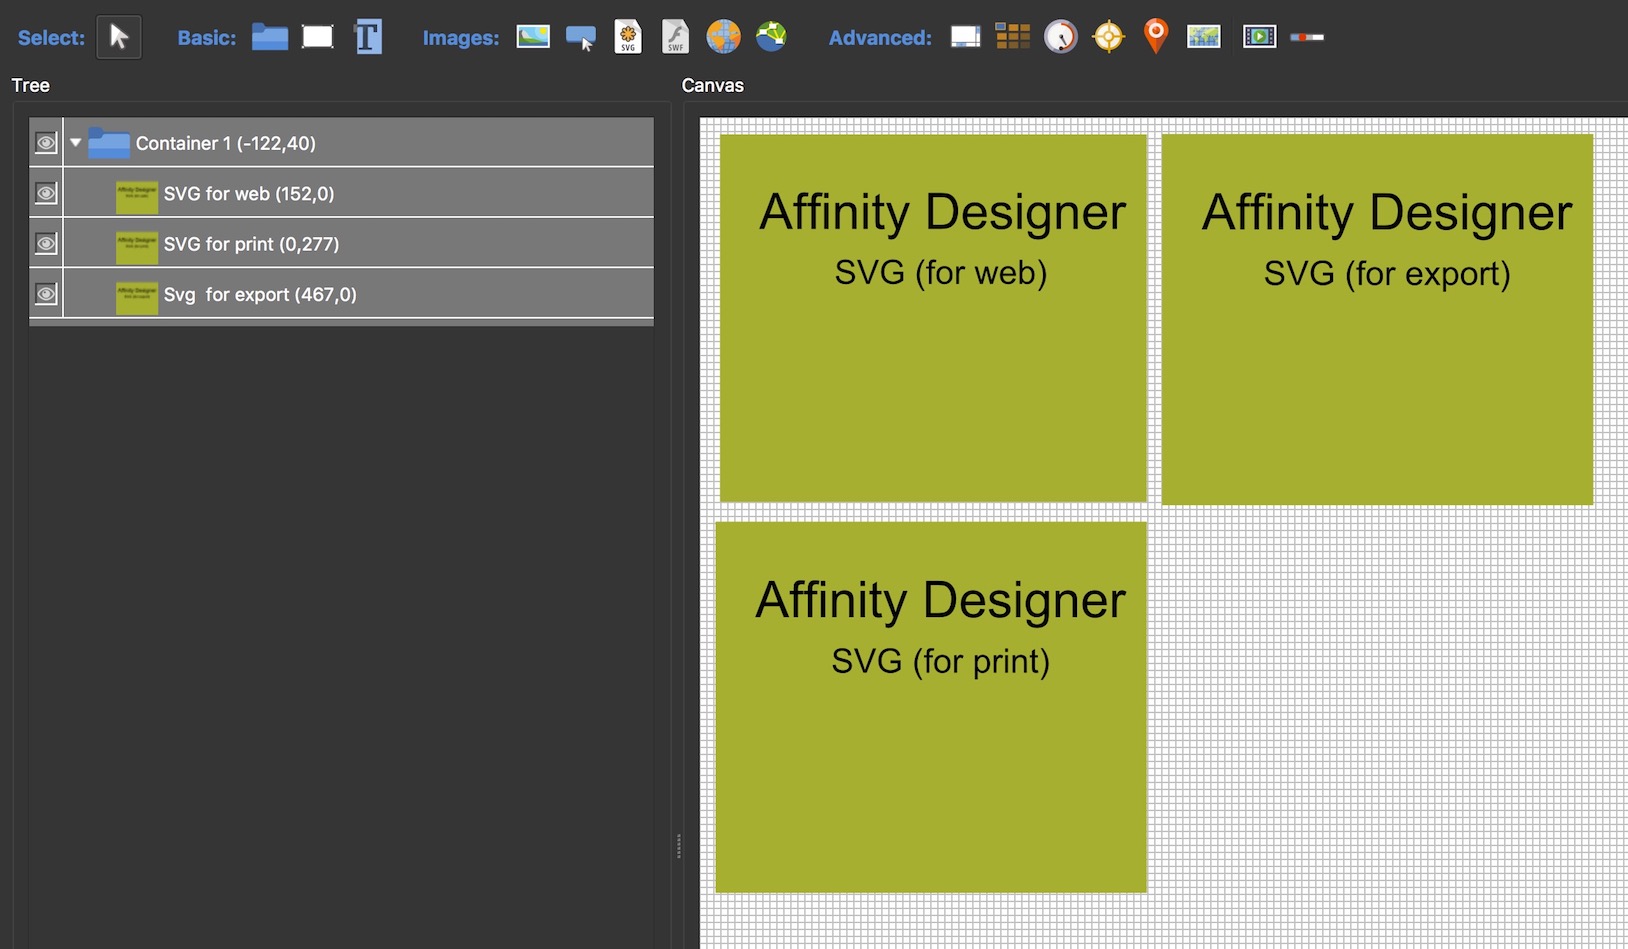Select the SVG (for print) canvas object
This screenshot has width=1628, height=949.
point(931,707)
